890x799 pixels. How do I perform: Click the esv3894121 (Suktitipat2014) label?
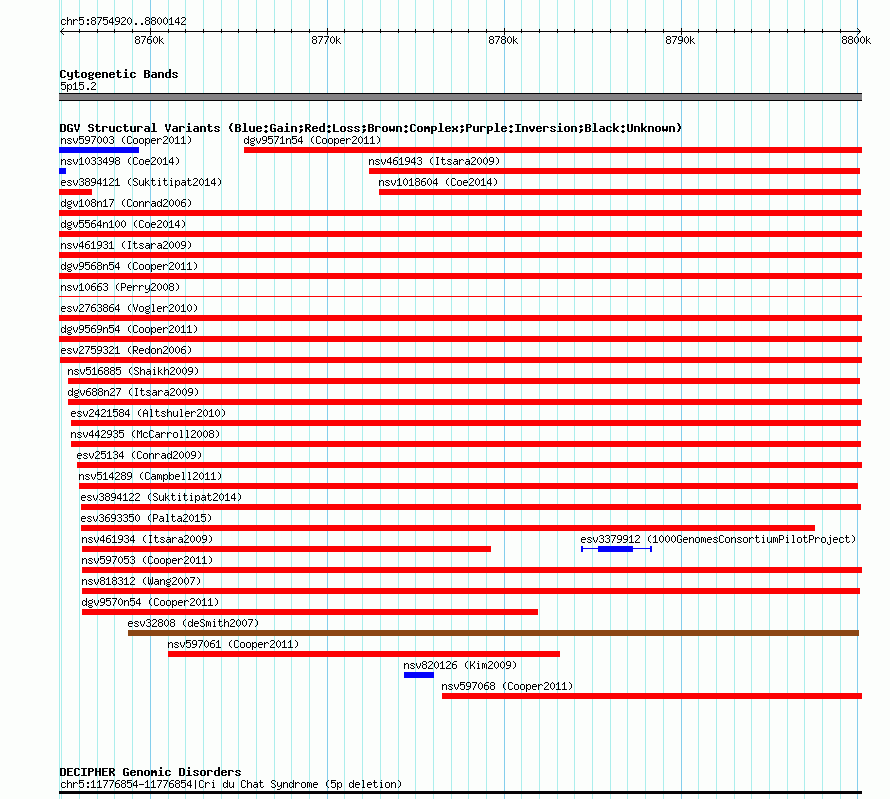pyautogui.click(x=141, y=182)
